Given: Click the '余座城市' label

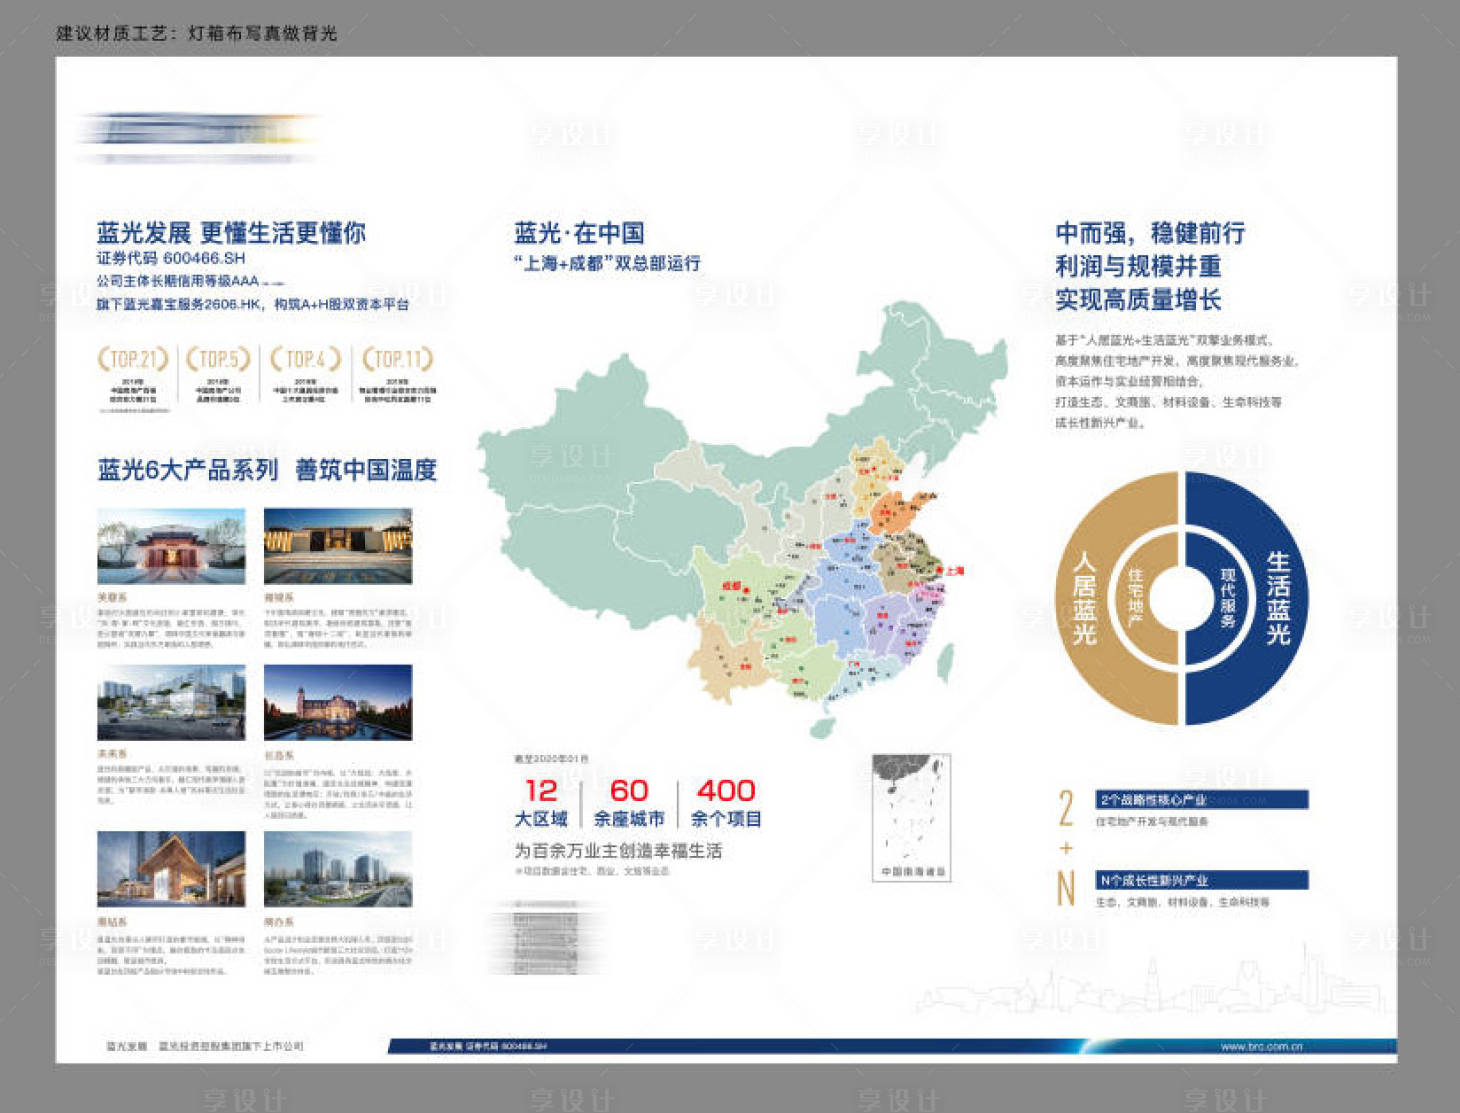Looking at the screenshot, I should tap(629, 819).
